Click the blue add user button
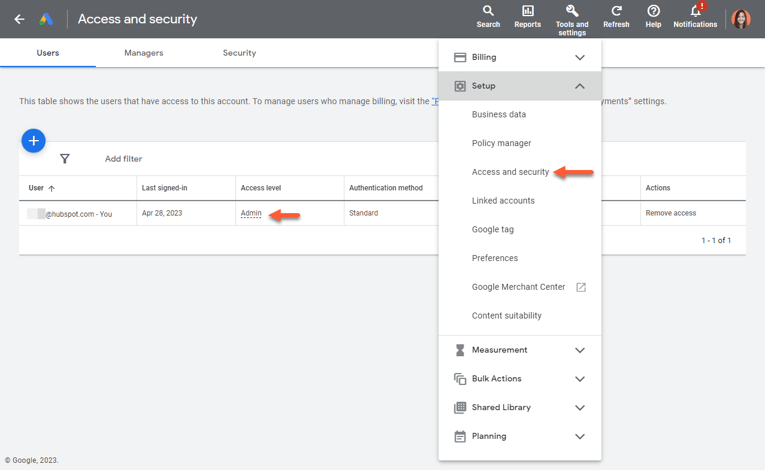Viewport: 765px width, 470px height. pos(33,141)
